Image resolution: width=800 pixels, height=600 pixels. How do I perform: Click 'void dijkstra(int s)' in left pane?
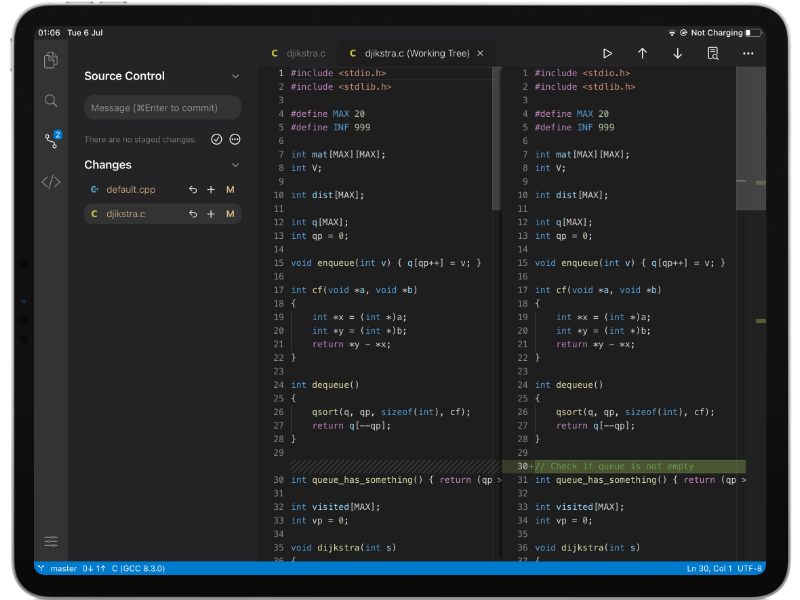click(343, 548)
